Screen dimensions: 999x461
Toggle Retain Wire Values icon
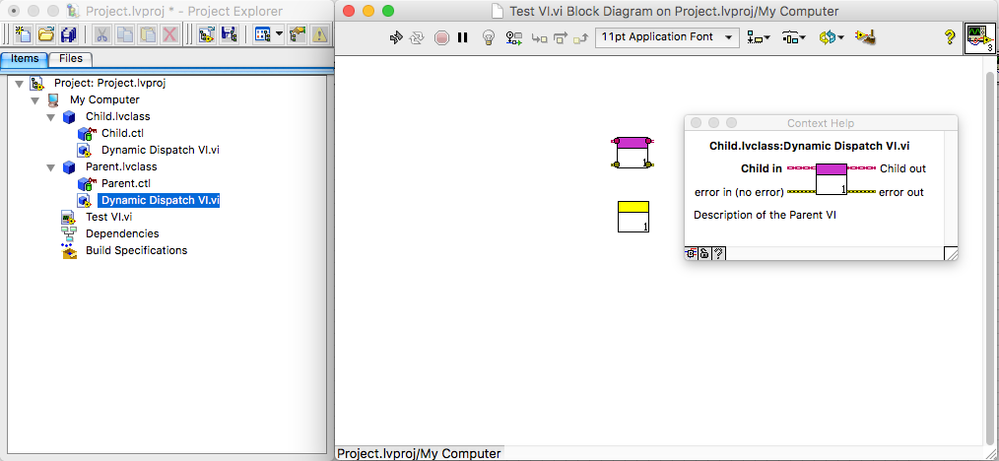[514, 38]
